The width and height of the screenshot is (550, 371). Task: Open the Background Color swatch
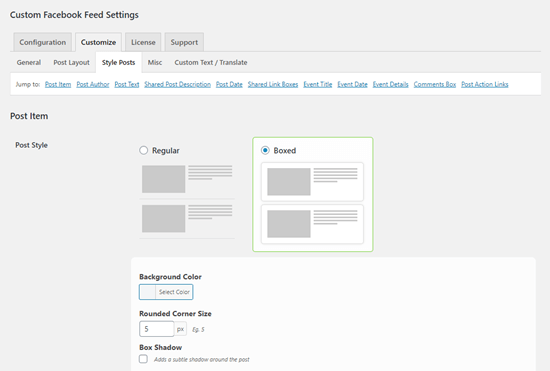pyautogui.click(x=148, y=292)
